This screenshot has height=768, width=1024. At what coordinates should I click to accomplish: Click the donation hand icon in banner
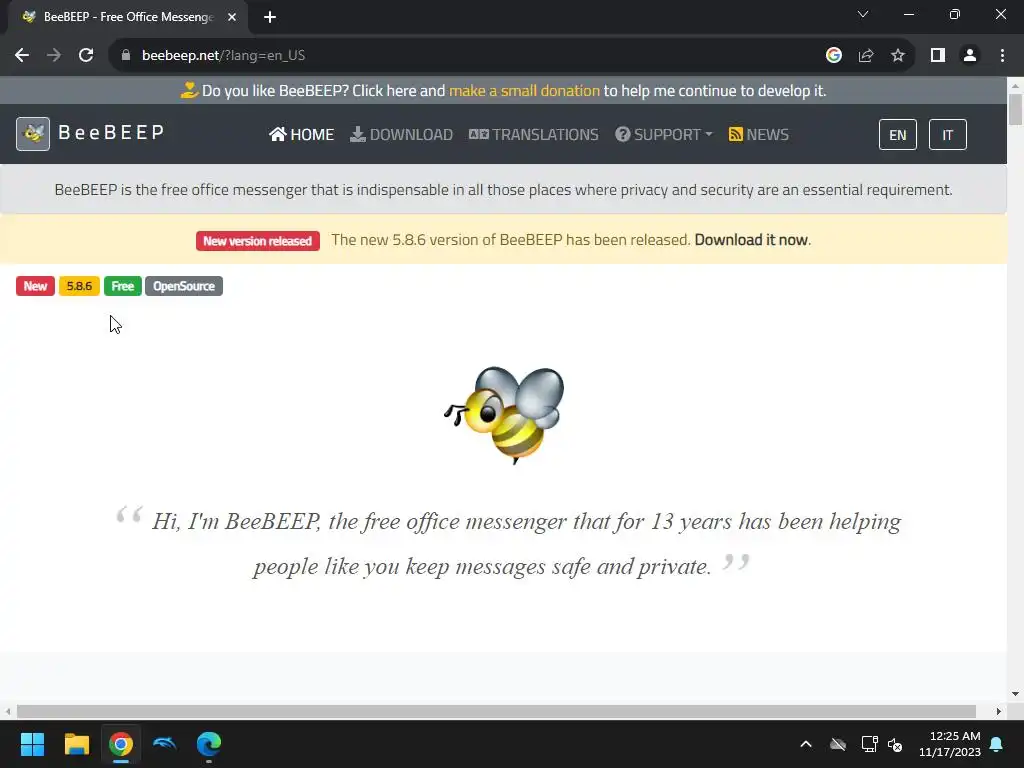coord(189,90)
